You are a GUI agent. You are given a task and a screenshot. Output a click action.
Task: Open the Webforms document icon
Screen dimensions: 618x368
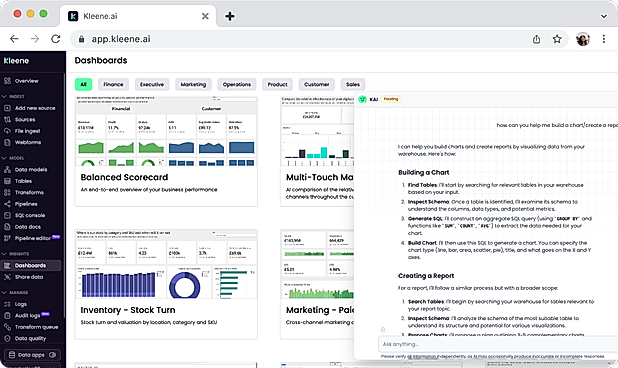click(7, 142)
